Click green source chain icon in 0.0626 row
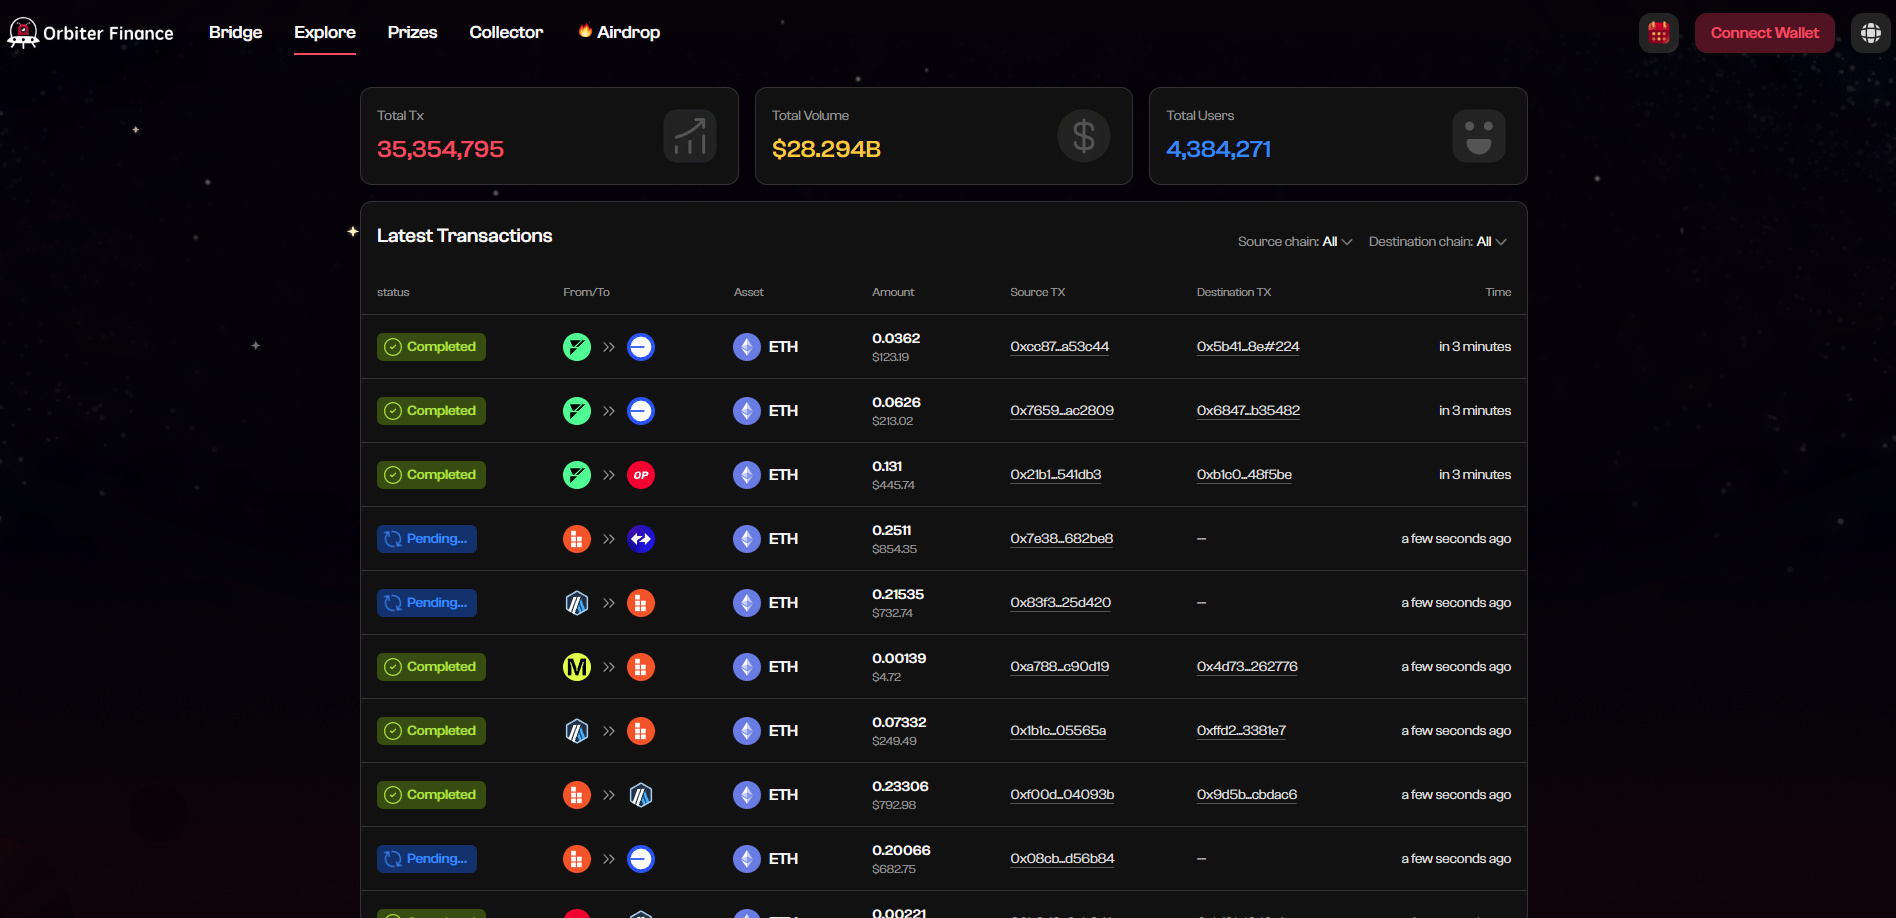Screen dimensions: 1896x918 (577, 411)
